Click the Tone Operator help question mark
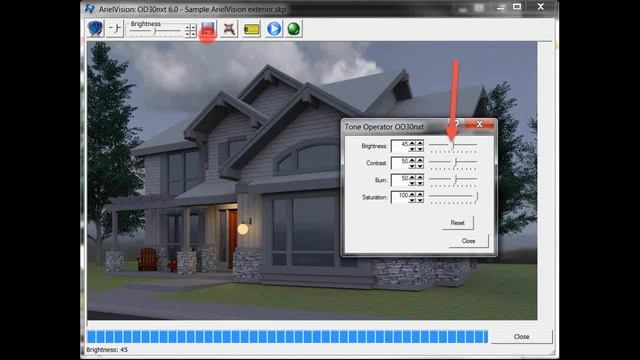The height and width of the screenshot is (360, 640). [457, 124]
